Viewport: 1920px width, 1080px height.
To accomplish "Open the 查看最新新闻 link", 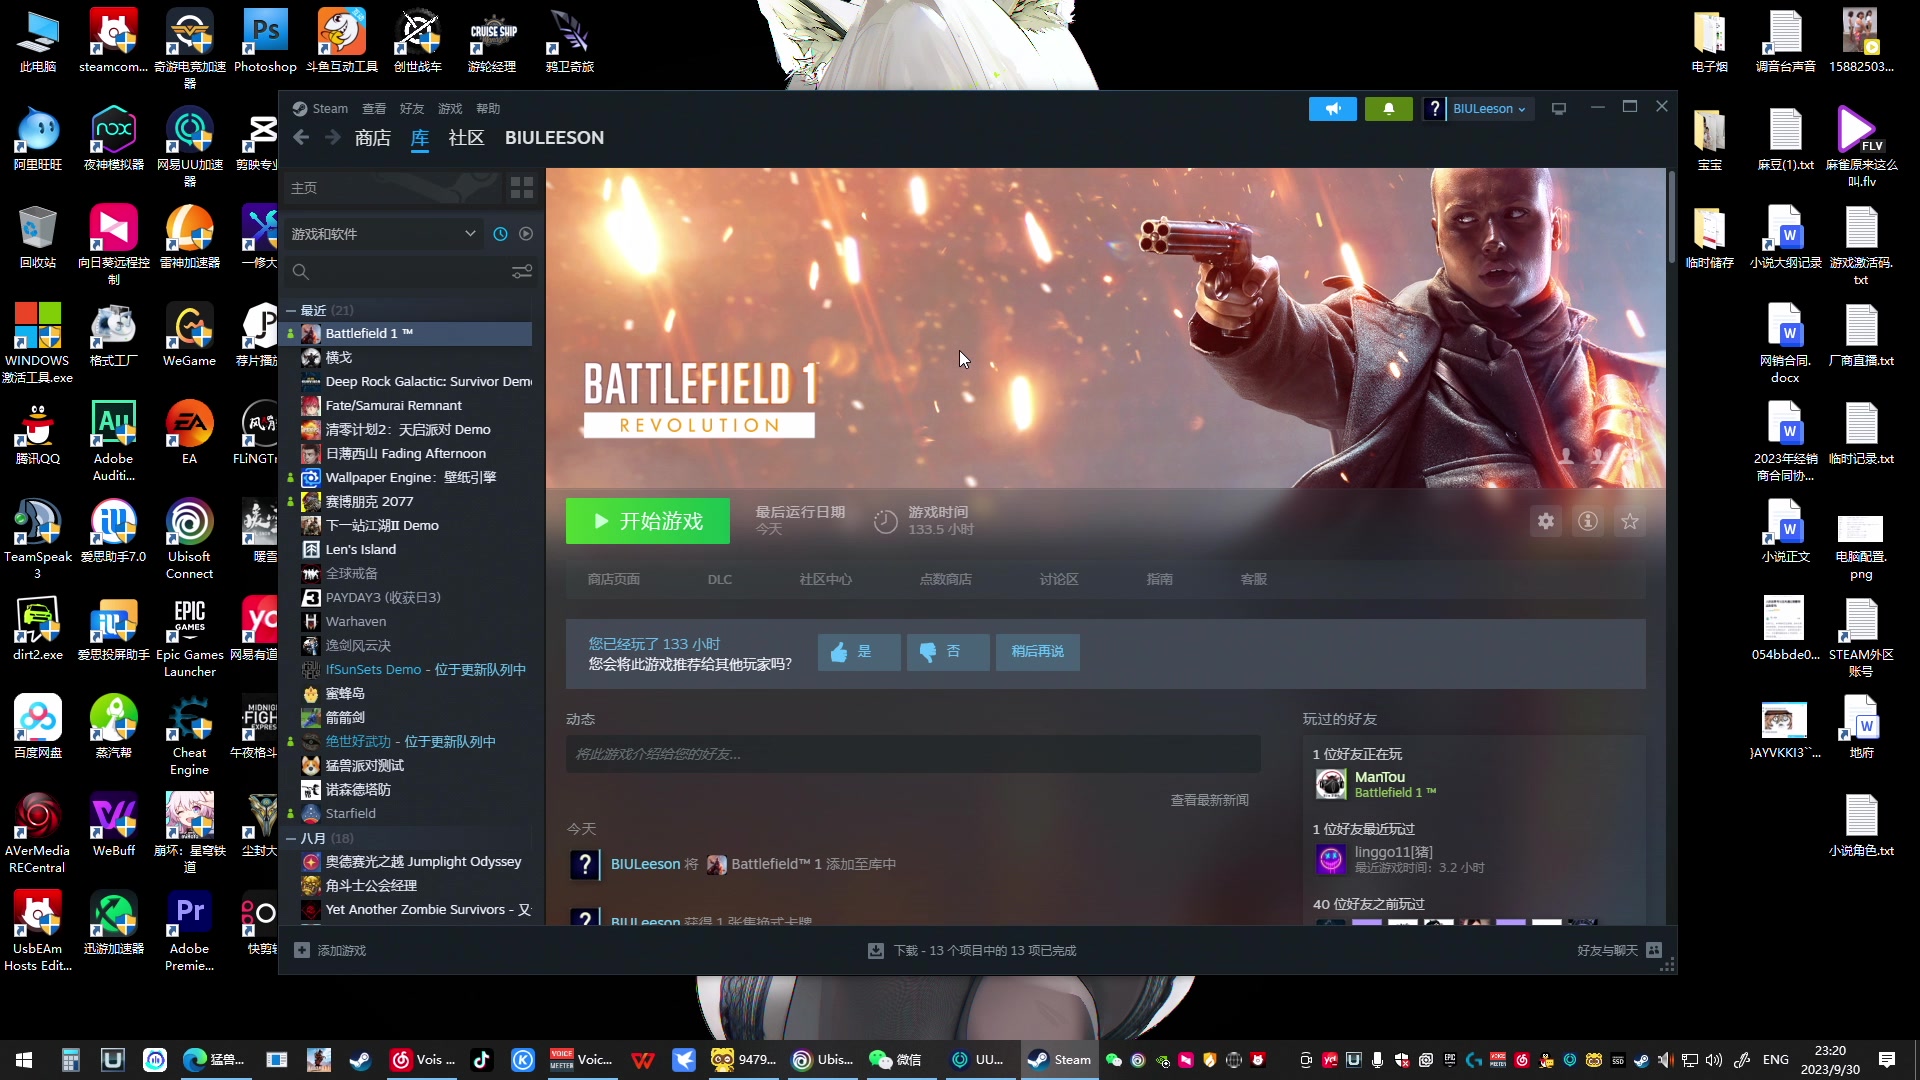I will (x=1210, y=801).
